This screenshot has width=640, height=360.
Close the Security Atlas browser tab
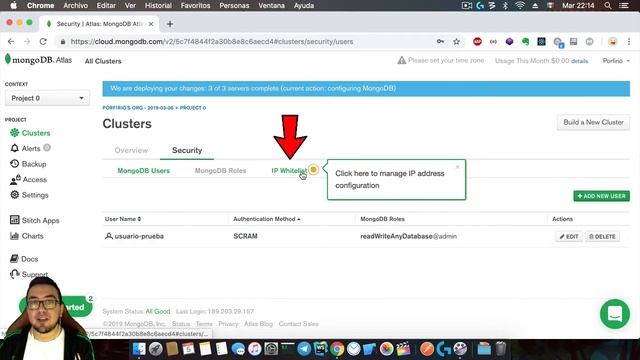coord(151,24)
